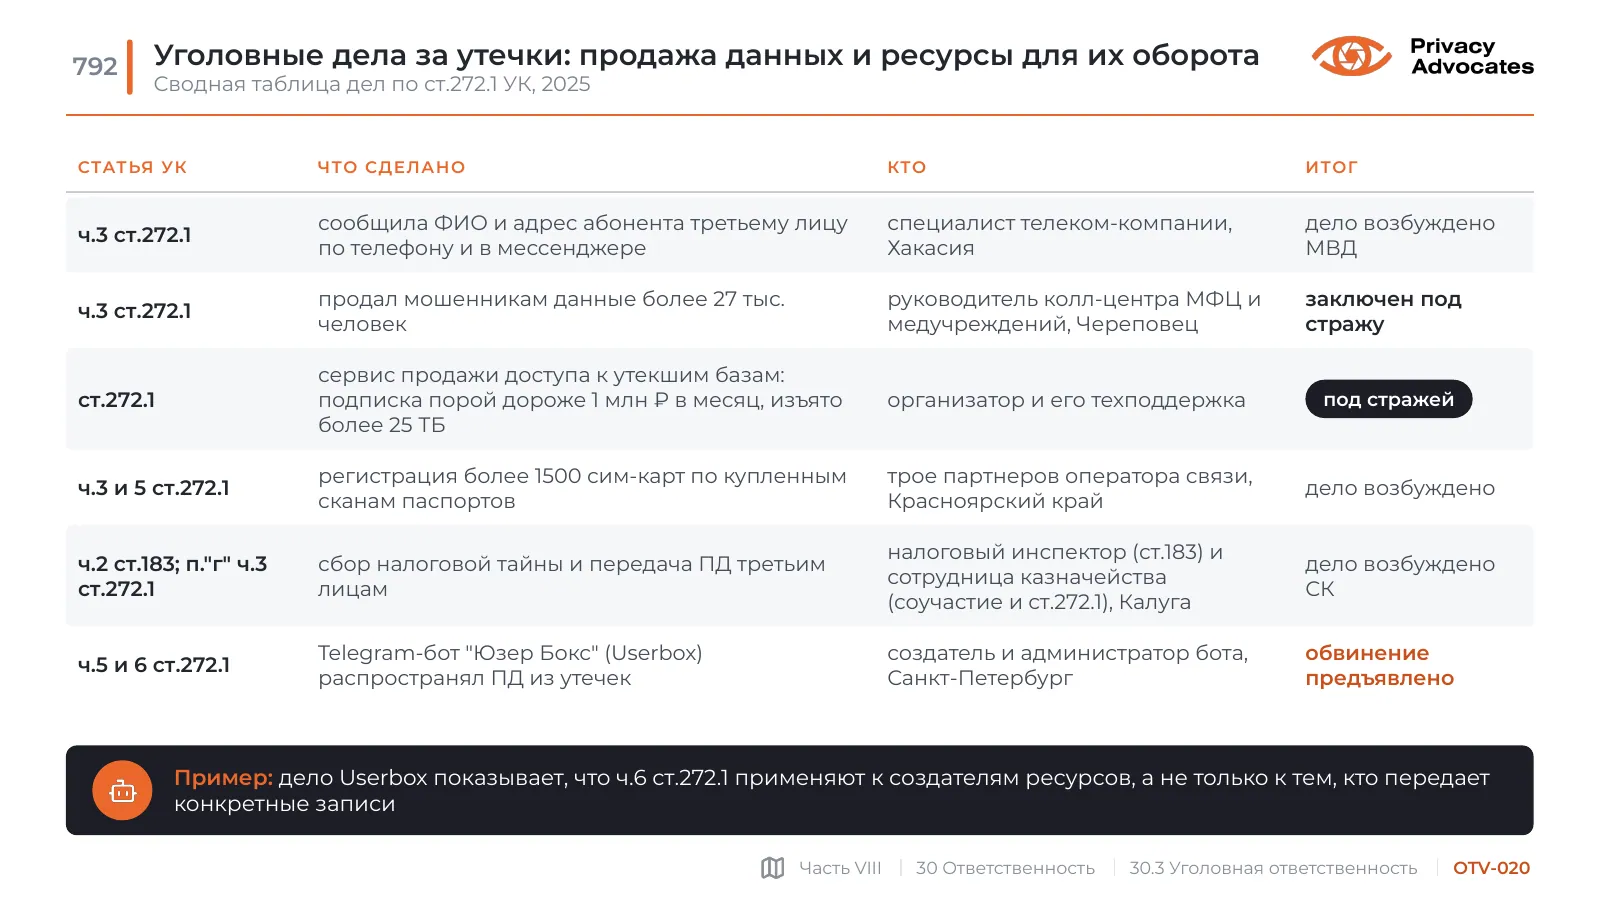The image size is (1601, 900).
Task: Click 'специалист телеком-компании, Хакасия'
Action: pyautogui.click(x=1059, y=235)
